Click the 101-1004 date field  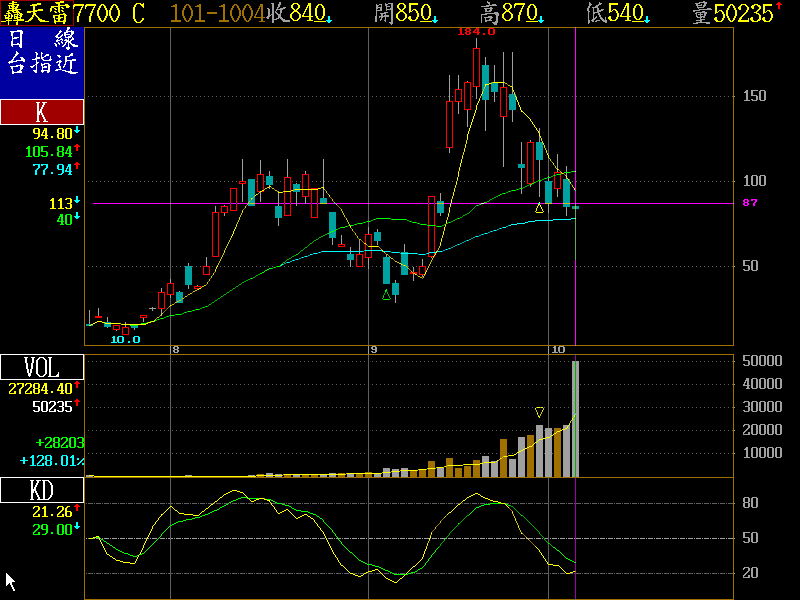click(217, 13)
